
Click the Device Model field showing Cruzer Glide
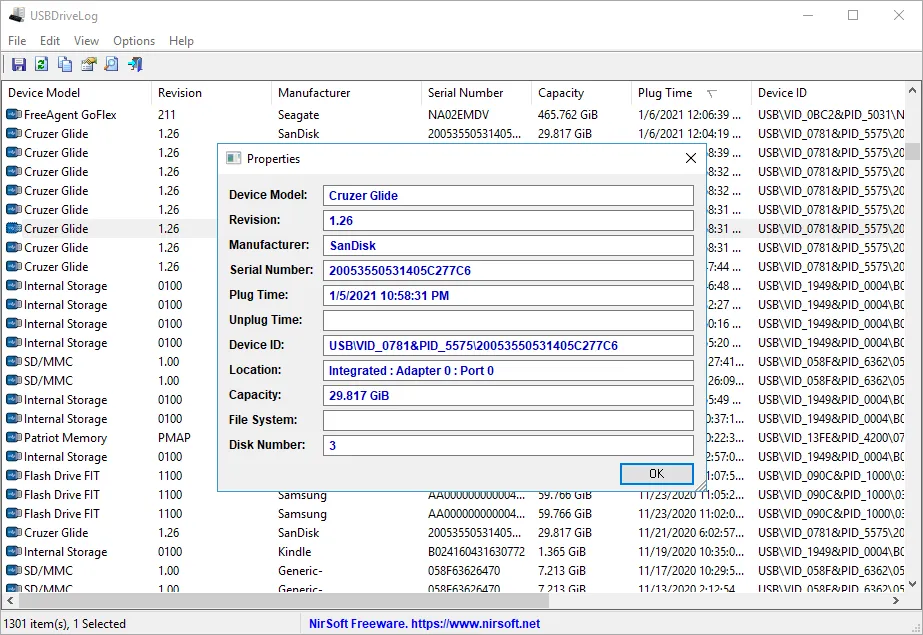[508, 195]
